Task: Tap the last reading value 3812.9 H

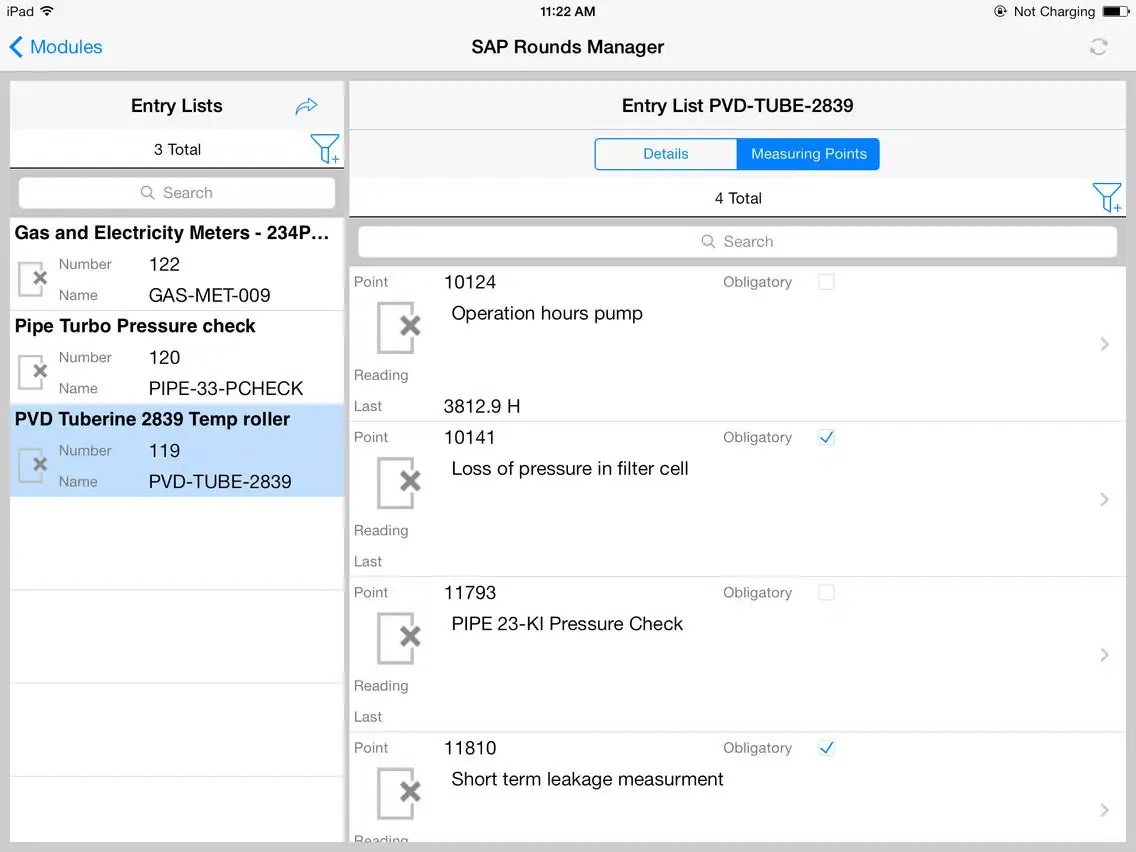Action: [482, 406]
